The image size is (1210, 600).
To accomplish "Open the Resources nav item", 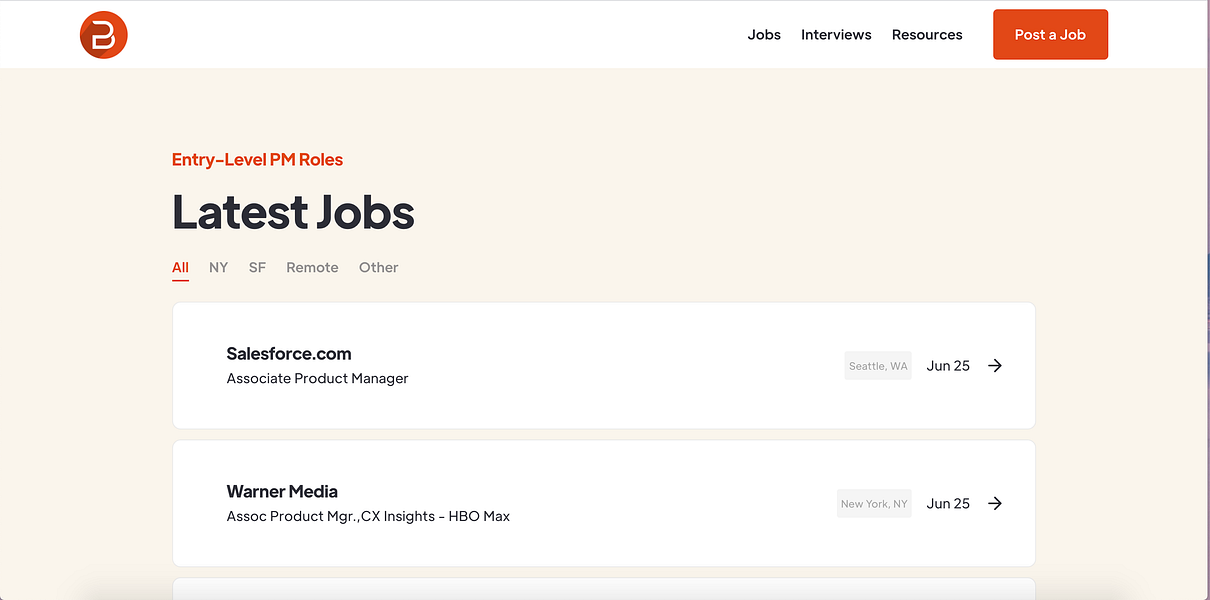I will [x=927, y=35].
